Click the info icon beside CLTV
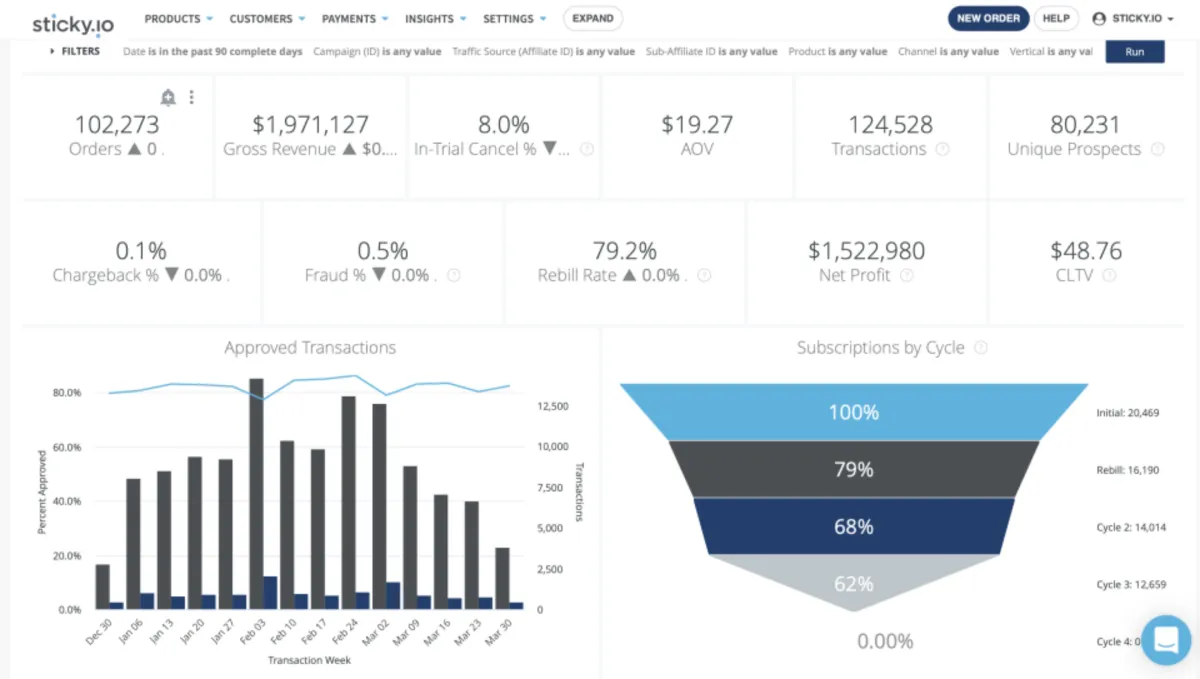 coord(1109,275)
